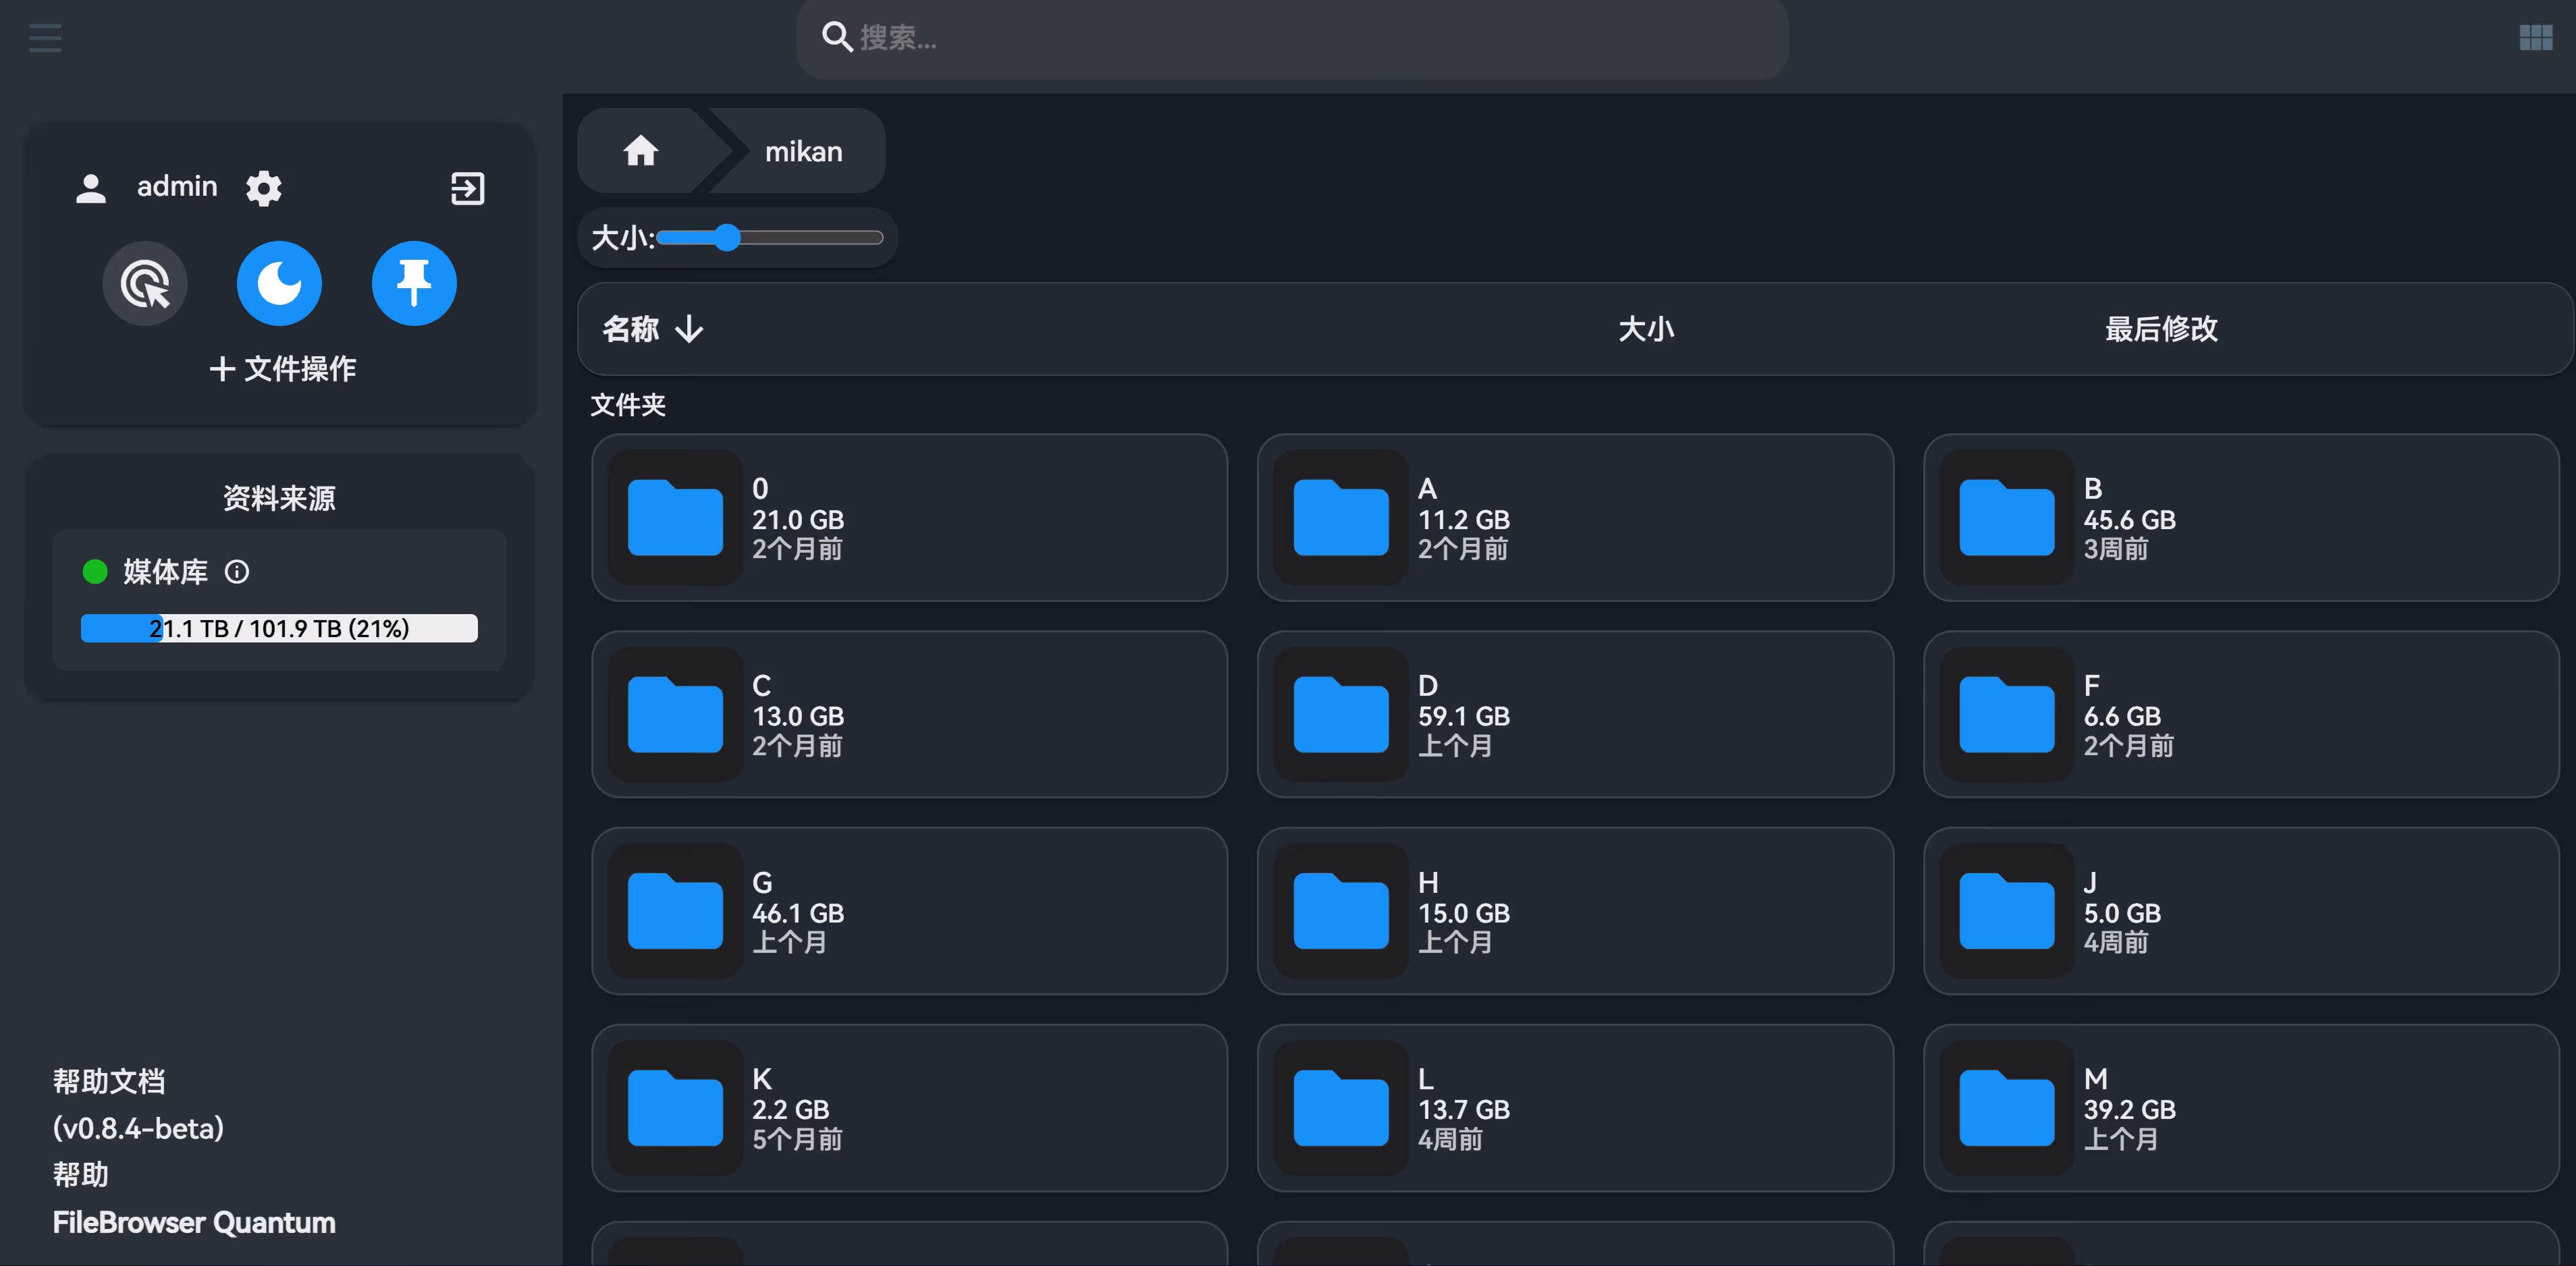Open the hamburger sidebar menu
This screenshot has width=2576, height=1266.
pyautogui.click(x=45, y=38)
